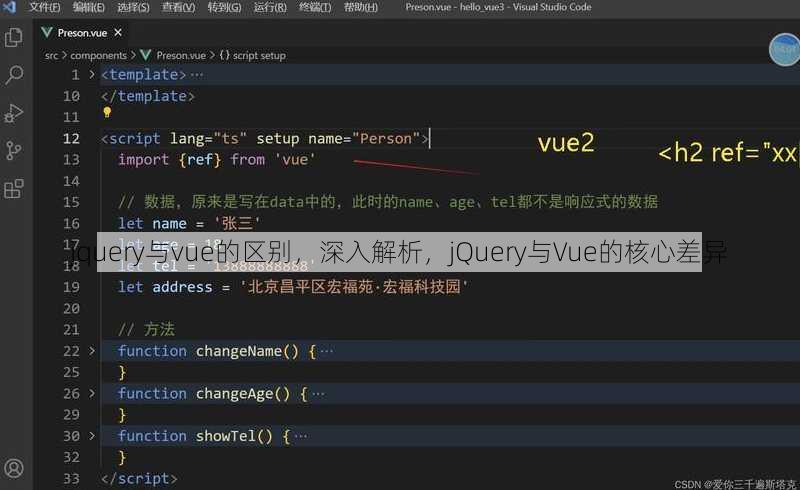Click the let address variable name
This screenshot has width=800, height=490.
click(182, 287)
